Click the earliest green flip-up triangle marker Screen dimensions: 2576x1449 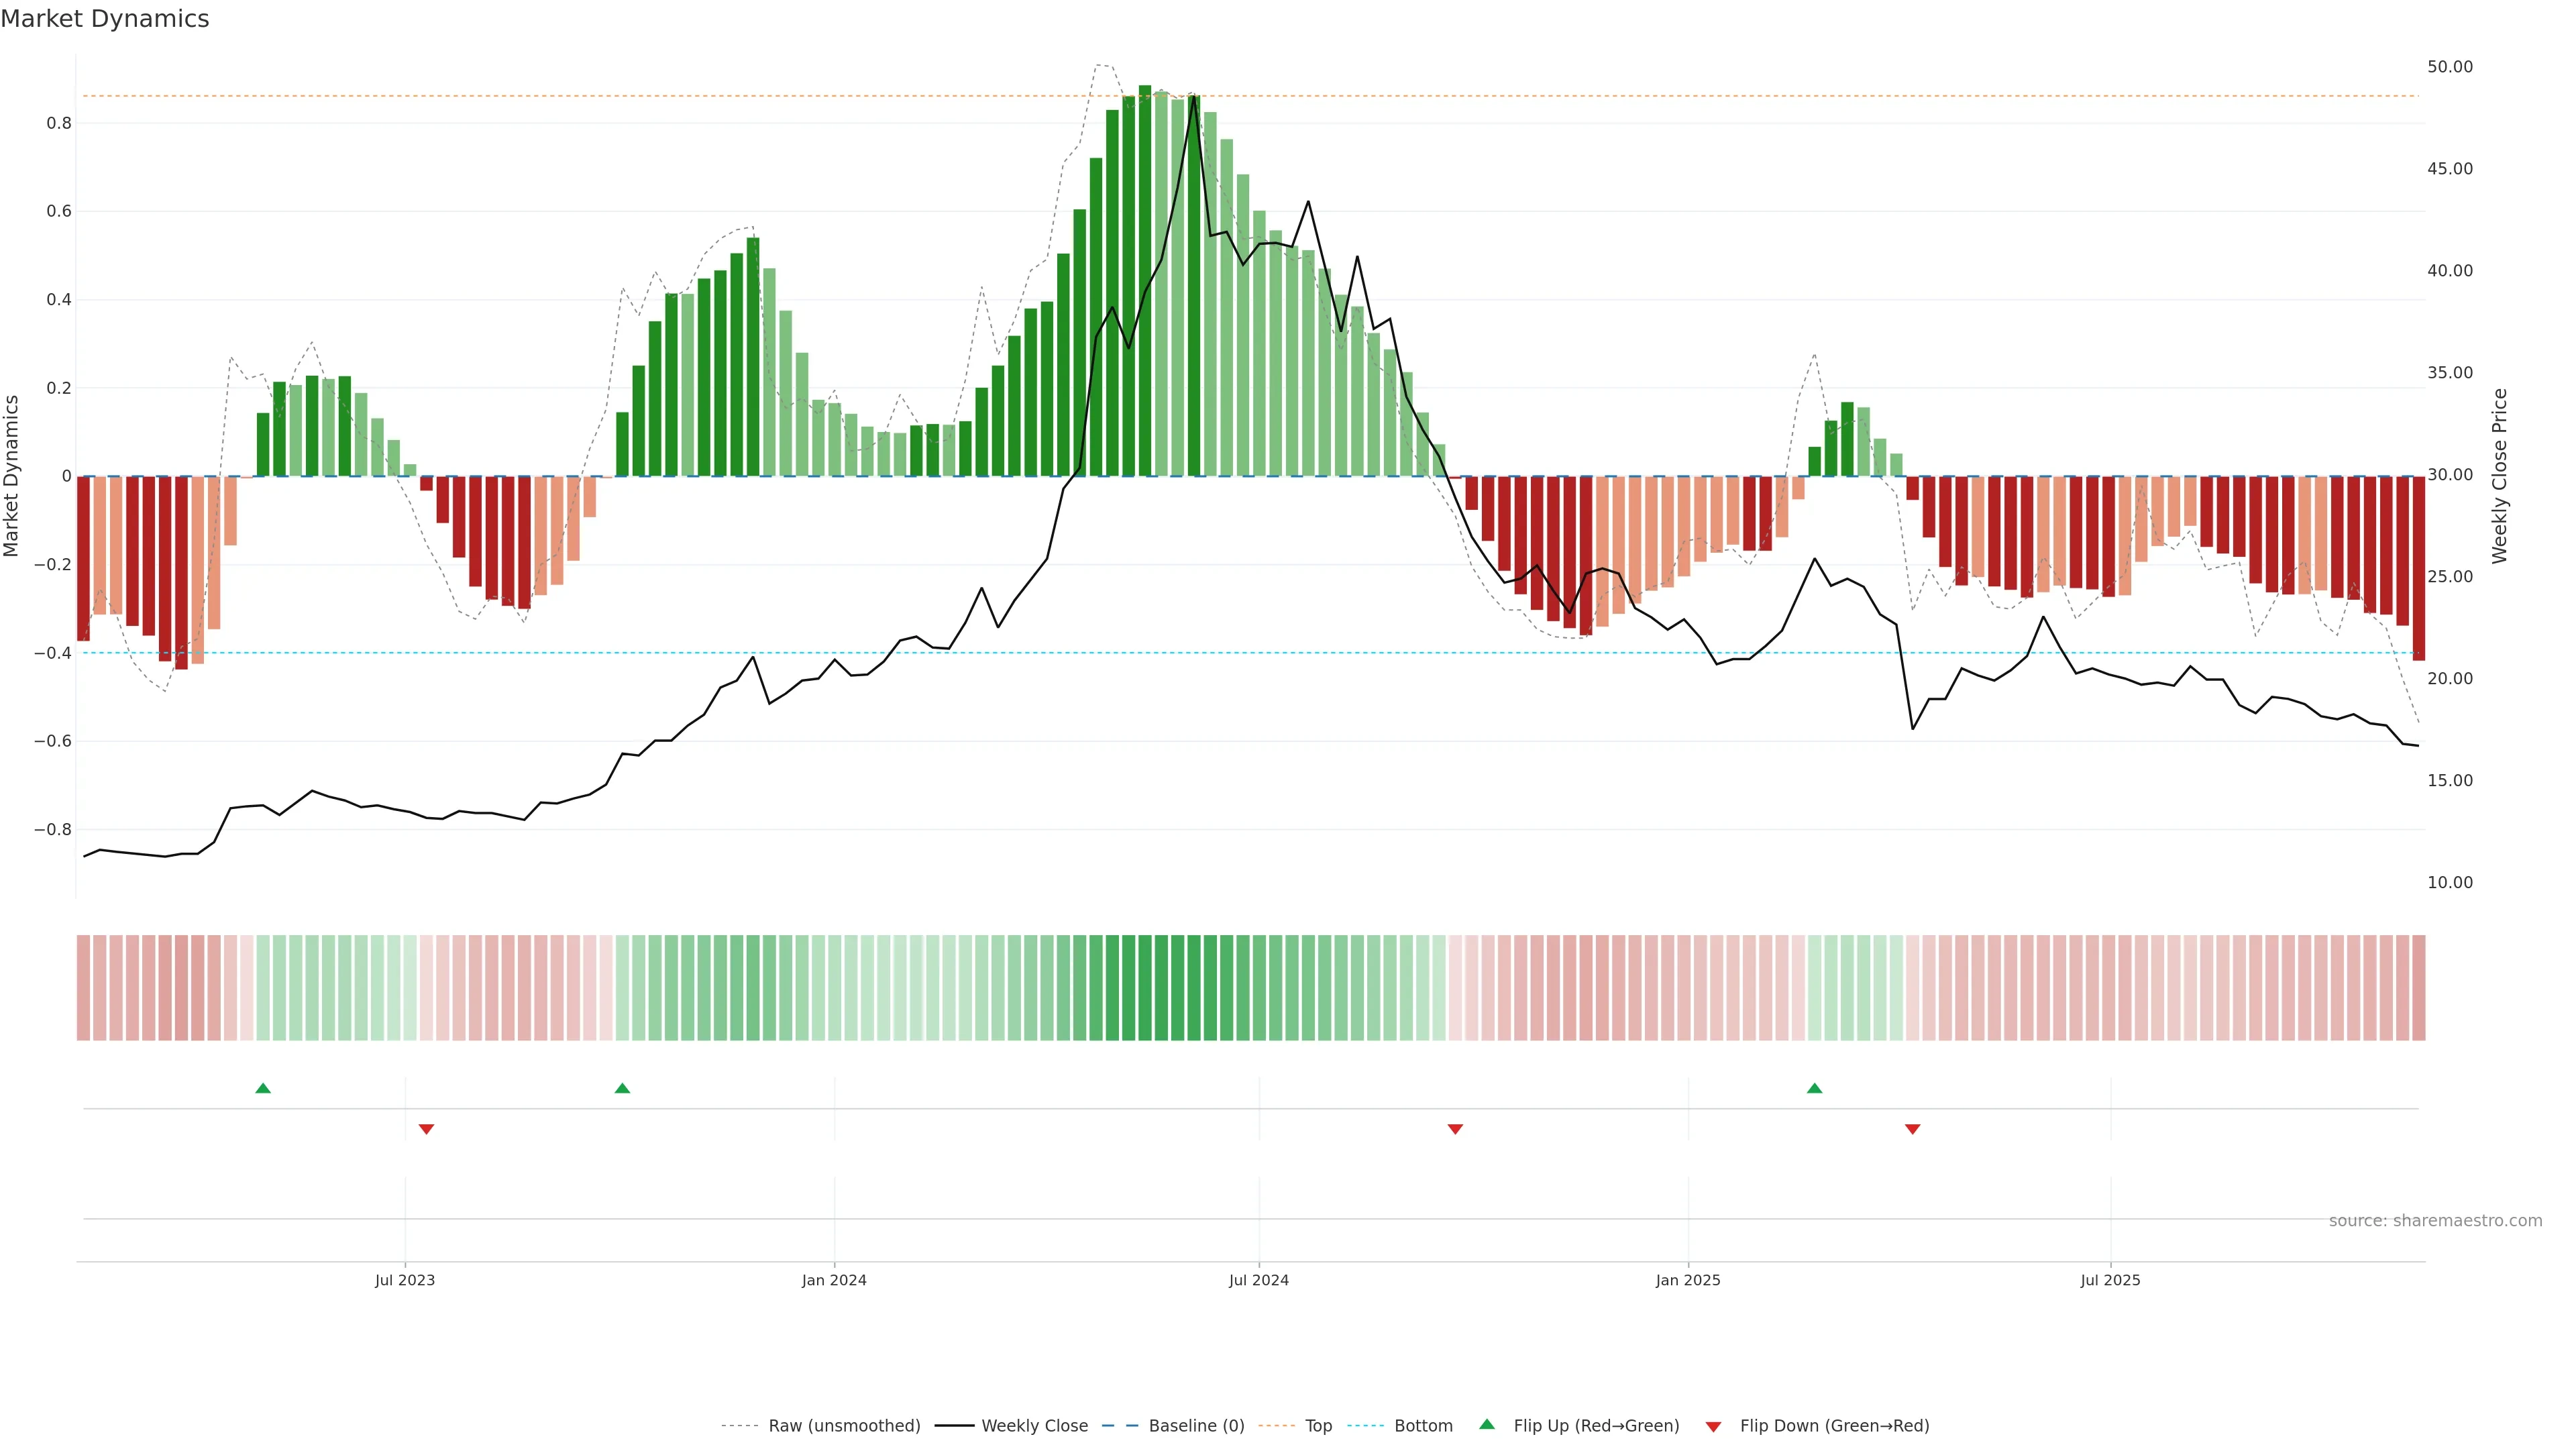pyautogui.click(x=263, y=1088)
